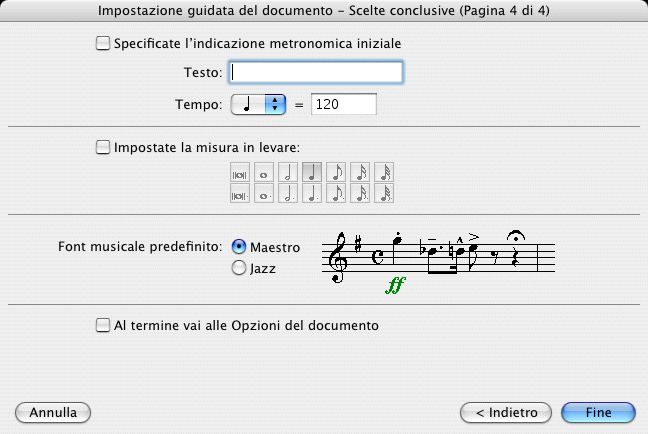Open the Tempo note value dropdown
This screenshot has width=648, height=434.
(x=259, y=104)
